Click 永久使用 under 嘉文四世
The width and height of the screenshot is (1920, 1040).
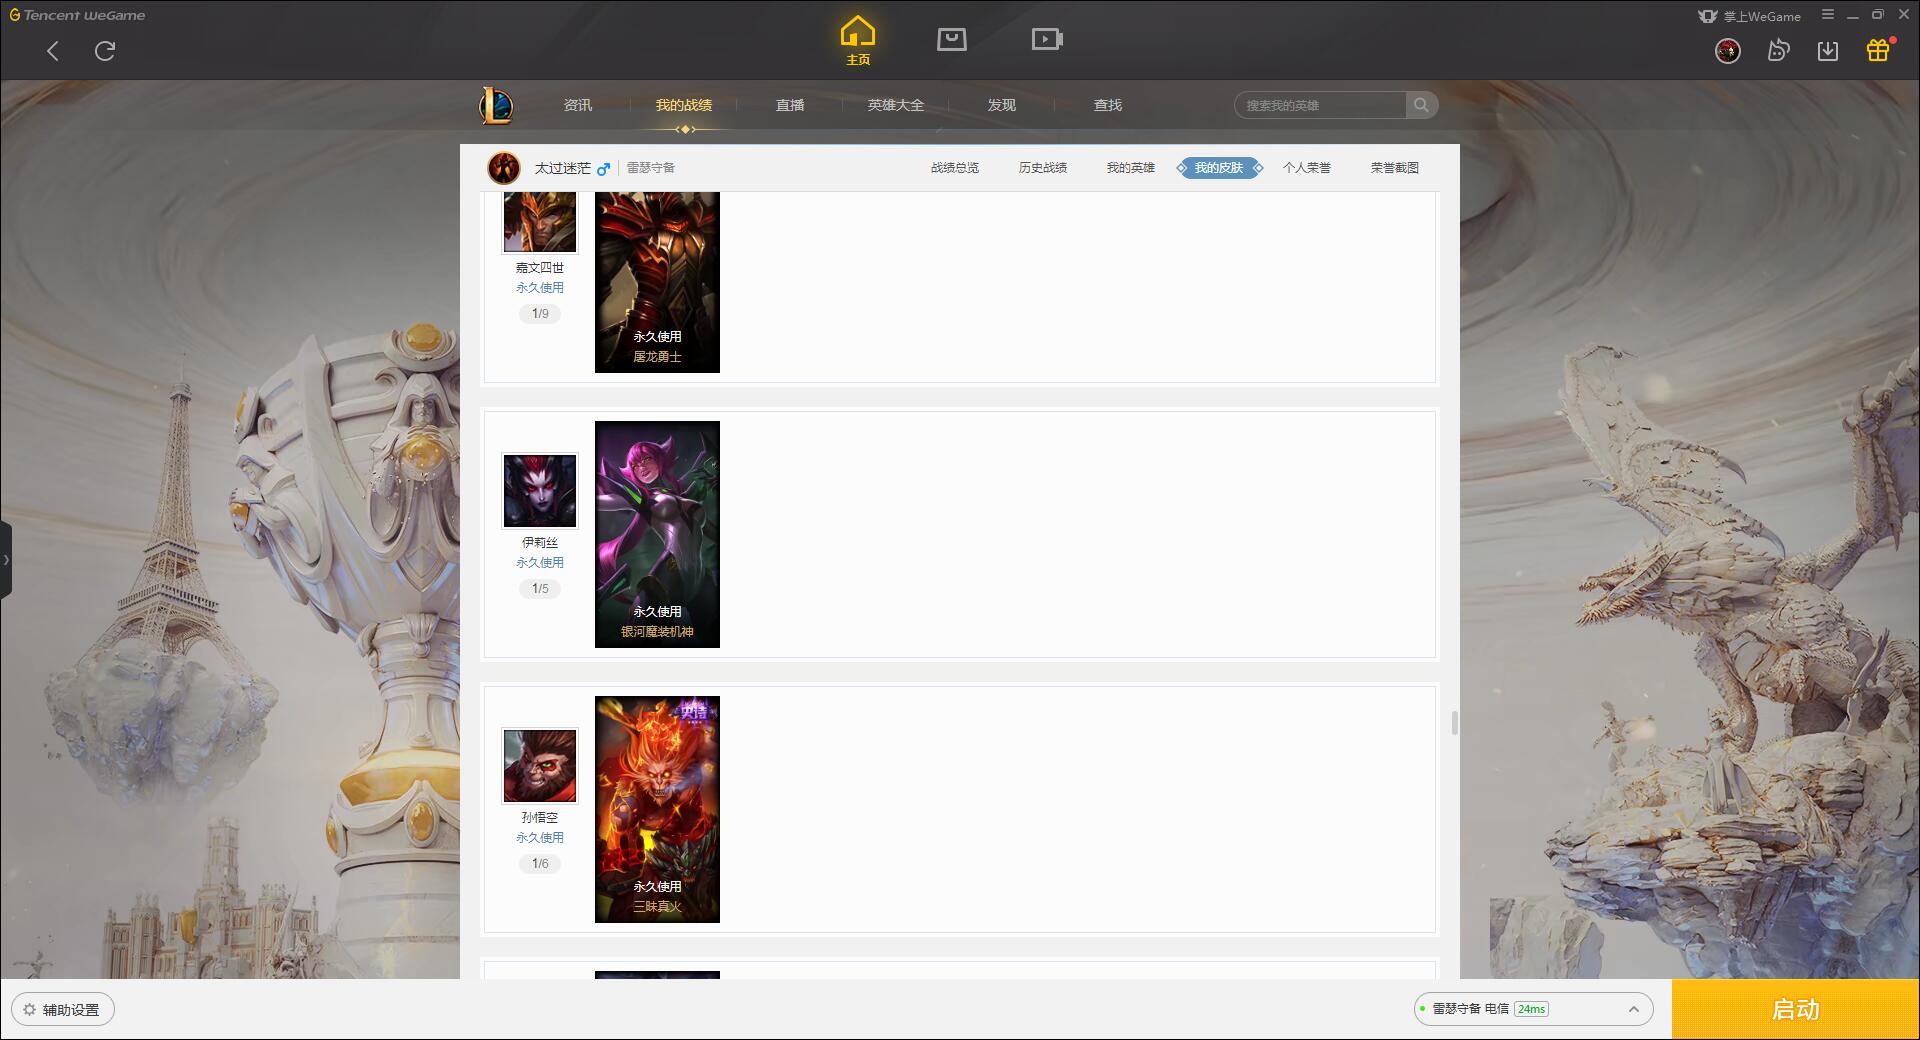point(540,288)
